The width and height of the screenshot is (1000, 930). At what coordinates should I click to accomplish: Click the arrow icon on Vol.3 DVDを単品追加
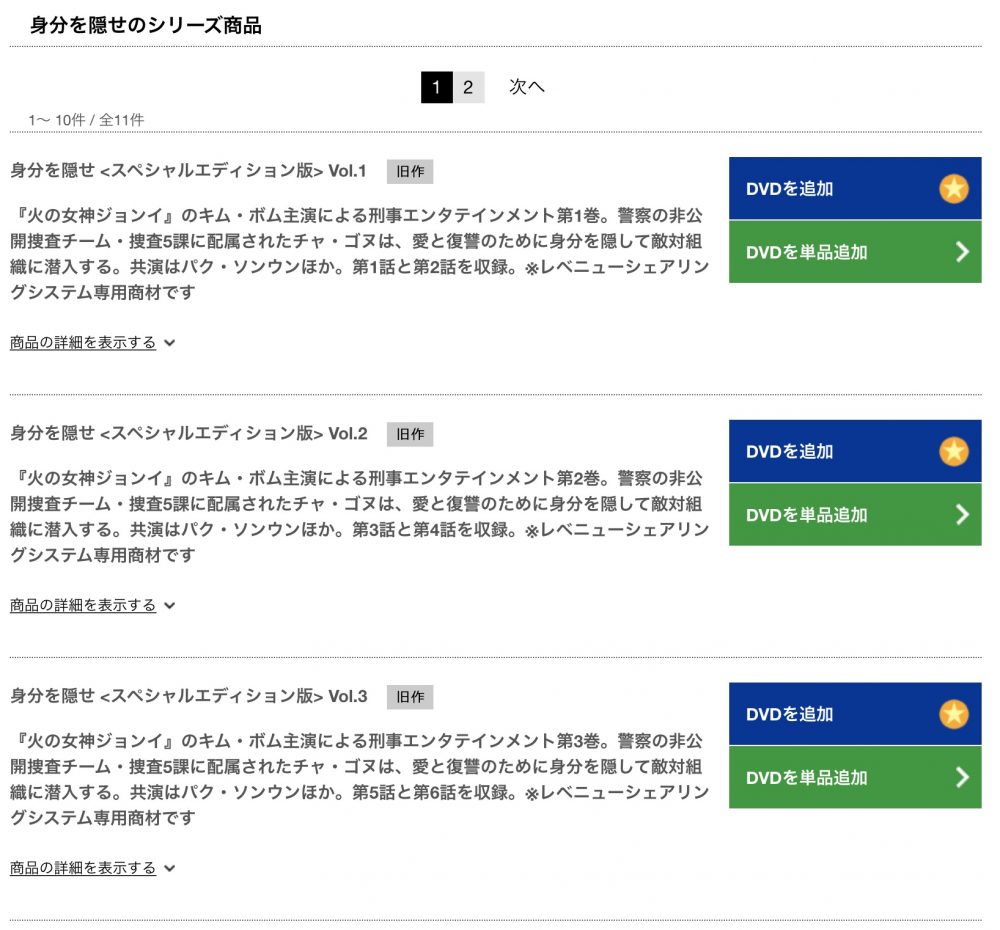pos(962,778)
